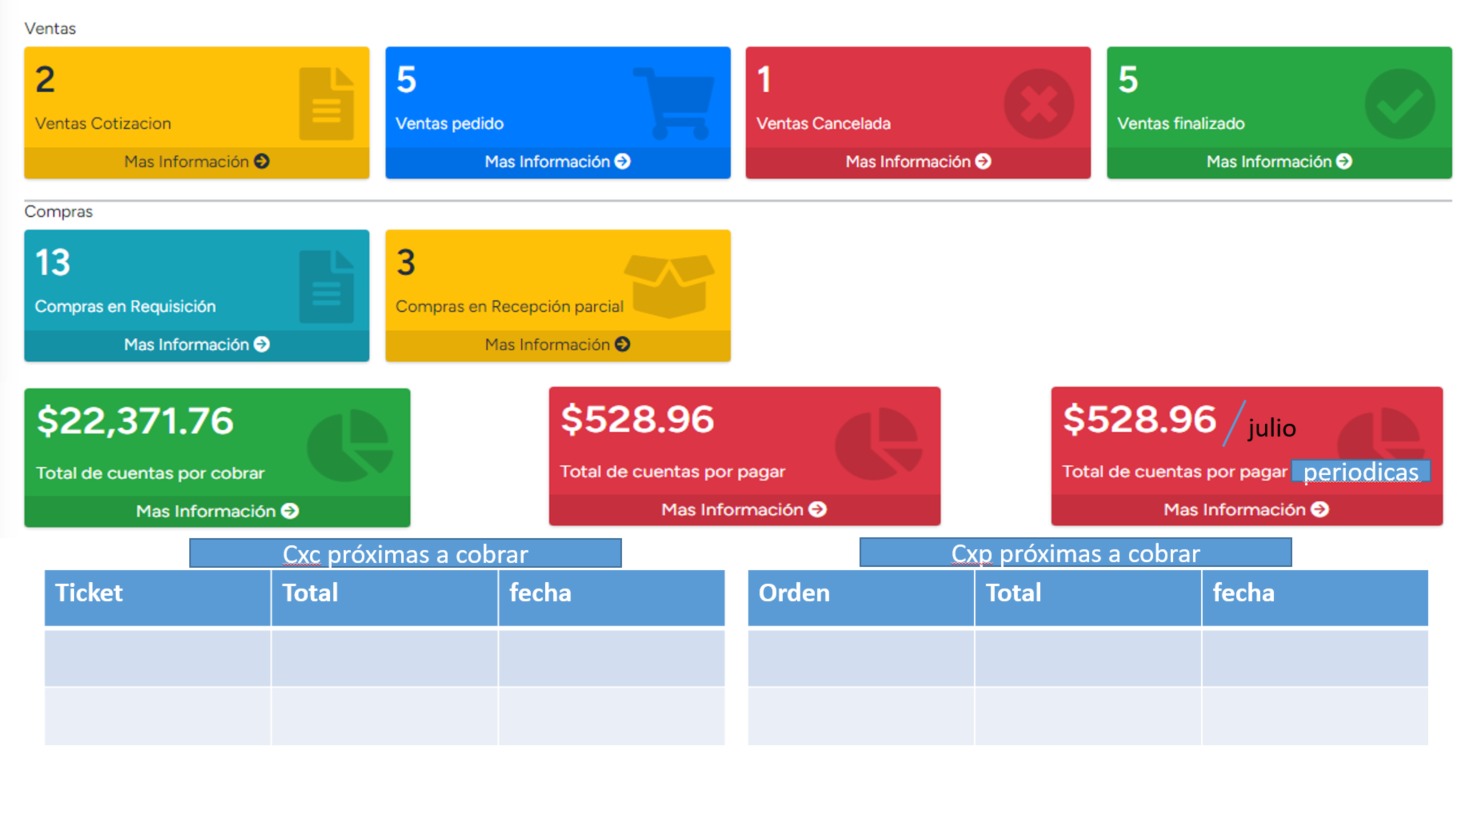Click the pie chart icon on cuentas por cobrar
Screen dimensions: 1469x819
349,446
